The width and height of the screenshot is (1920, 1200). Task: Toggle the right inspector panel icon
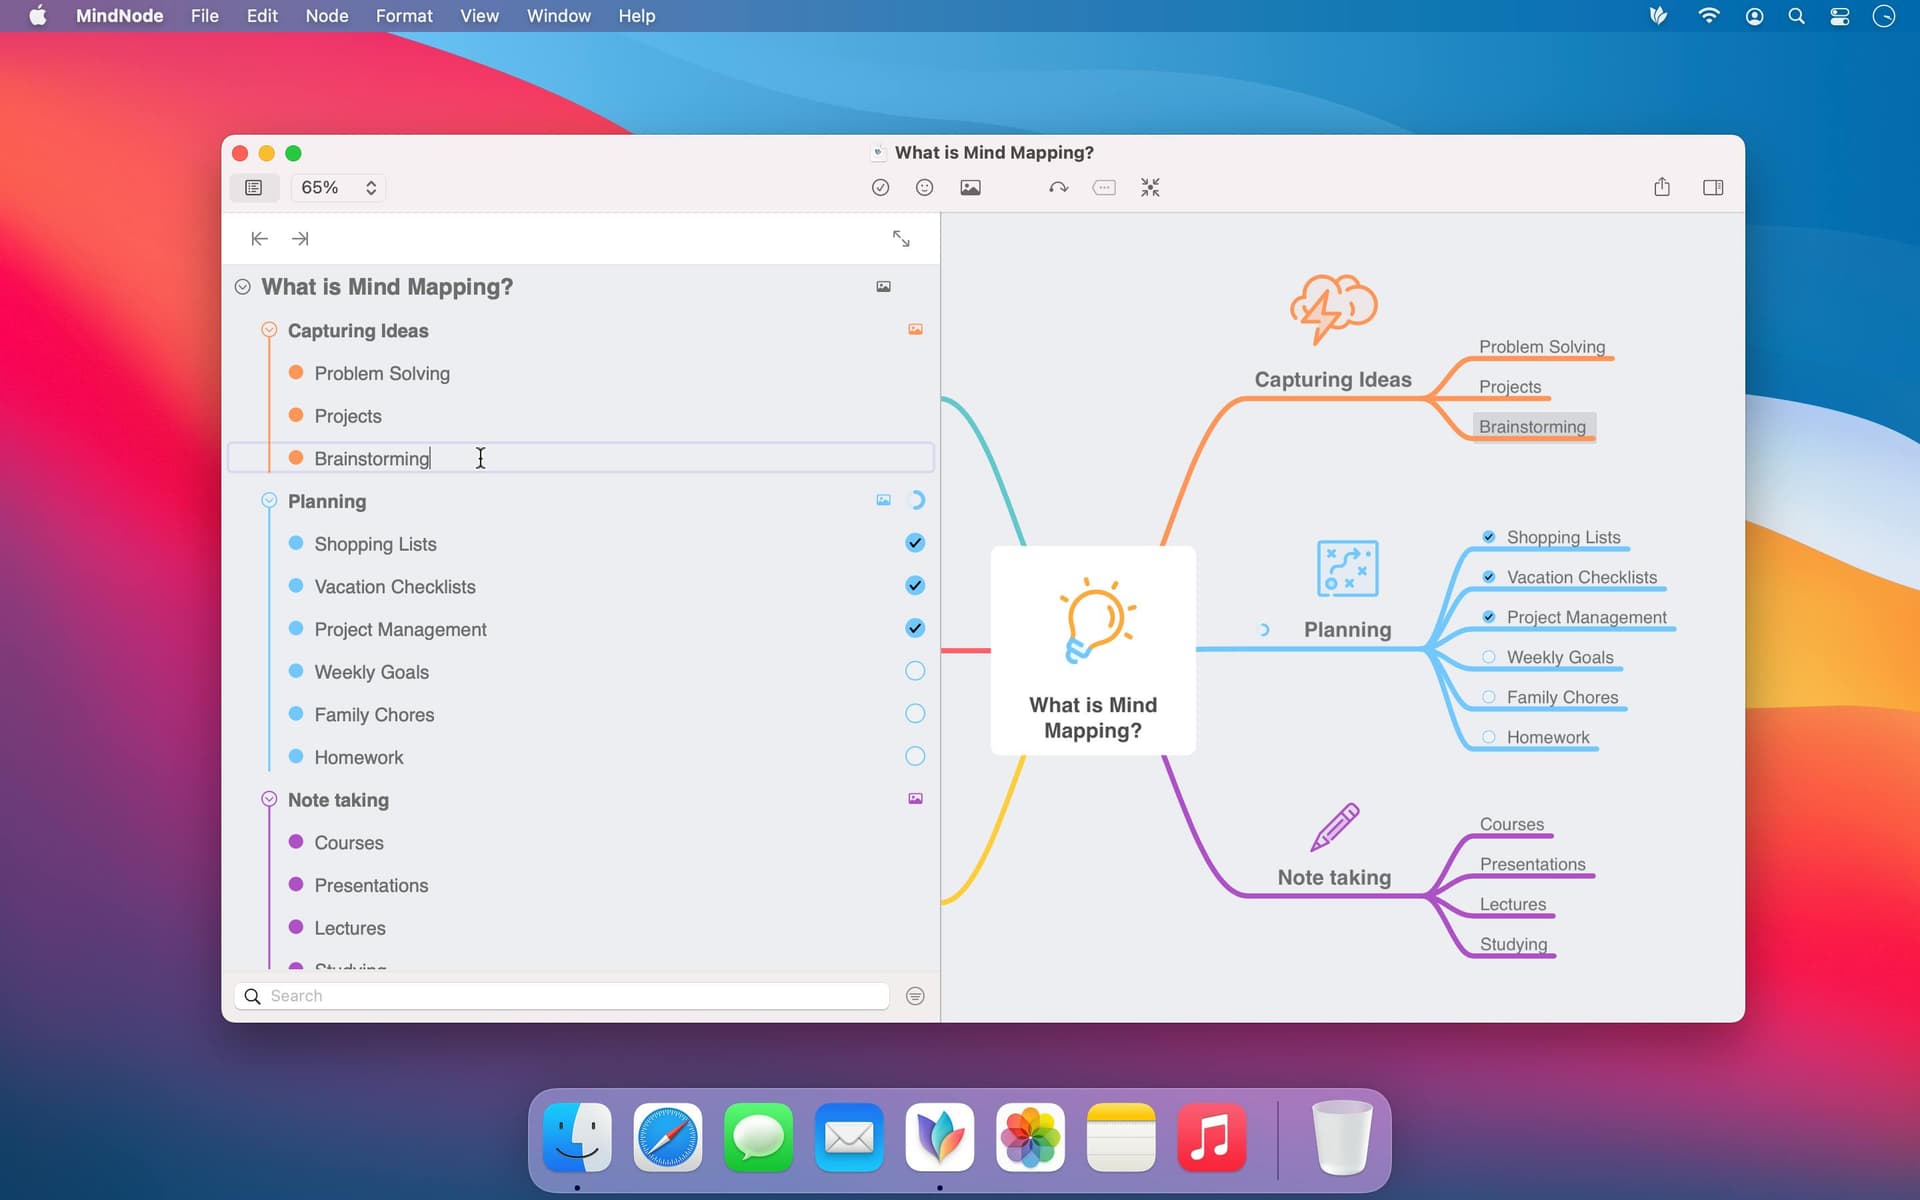coord(1714,187)
